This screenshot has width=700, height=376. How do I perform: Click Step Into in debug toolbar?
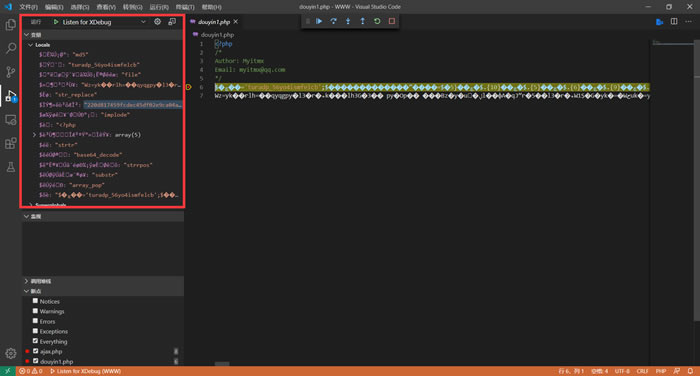[348, 21]
